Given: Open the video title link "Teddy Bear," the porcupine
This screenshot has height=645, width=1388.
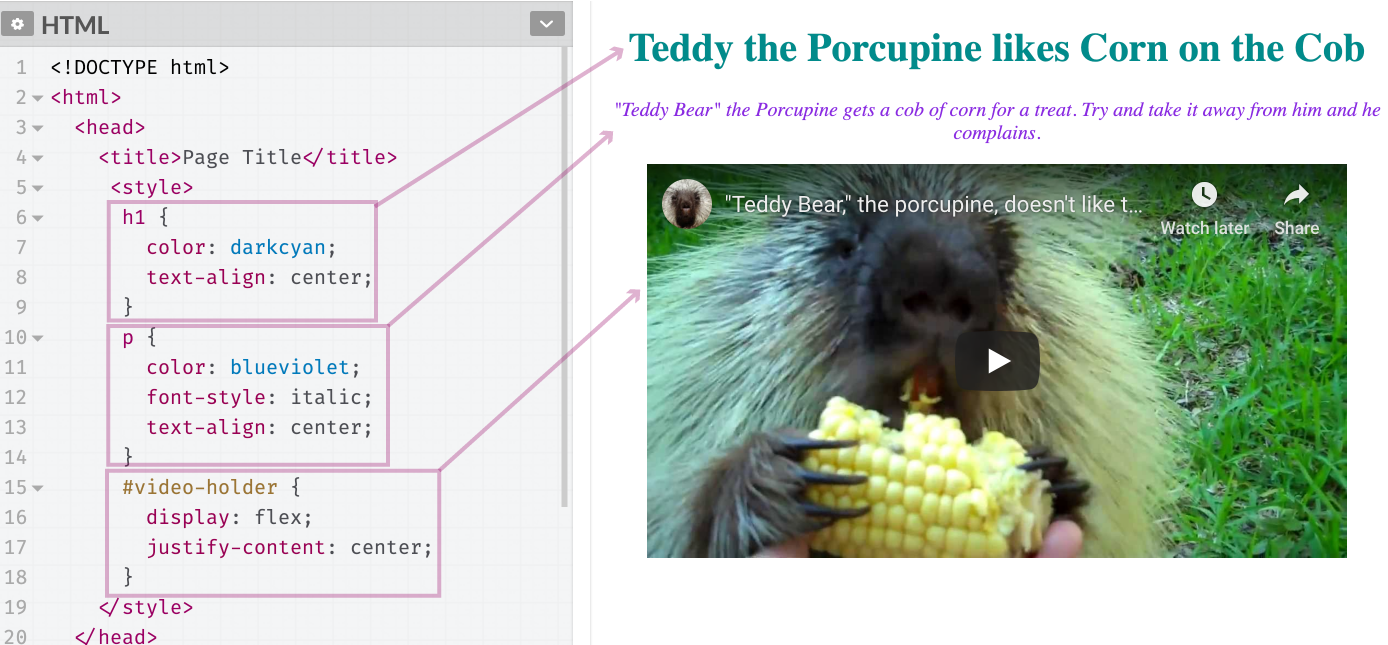Looking at the screenshot, I should [933, 205].
